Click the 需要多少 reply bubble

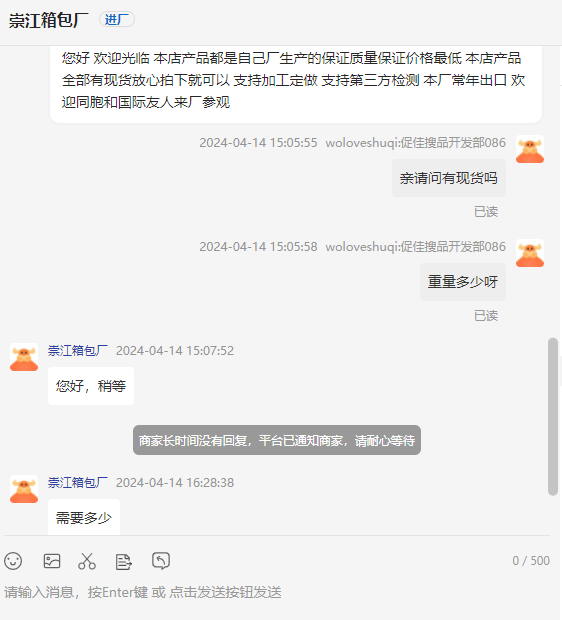[84, 517]
